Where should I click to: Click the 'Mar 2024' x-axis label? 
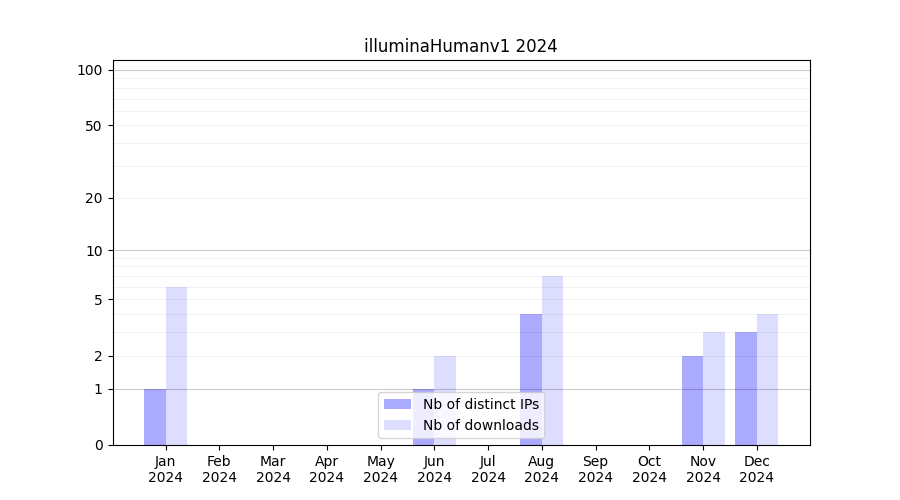coord(273,469)
